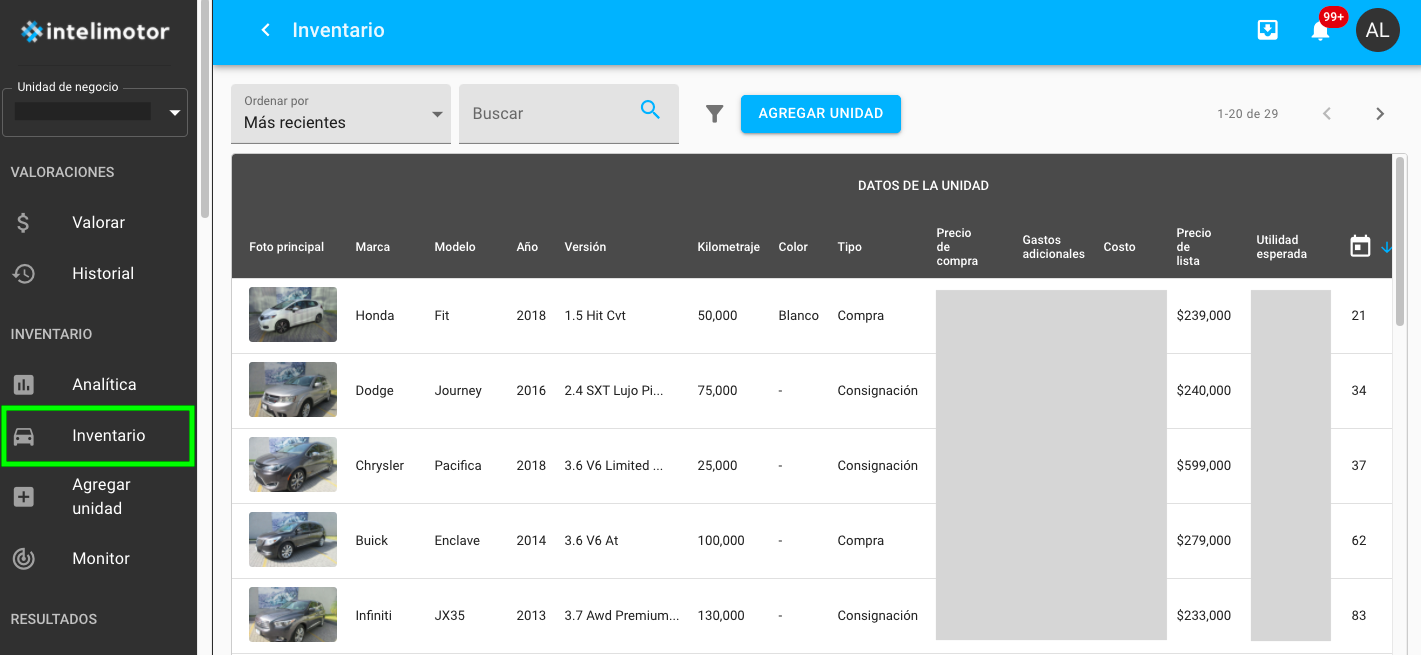
Task: Open the Infiniti JX35 photo thumbnail
Action: 293,615
